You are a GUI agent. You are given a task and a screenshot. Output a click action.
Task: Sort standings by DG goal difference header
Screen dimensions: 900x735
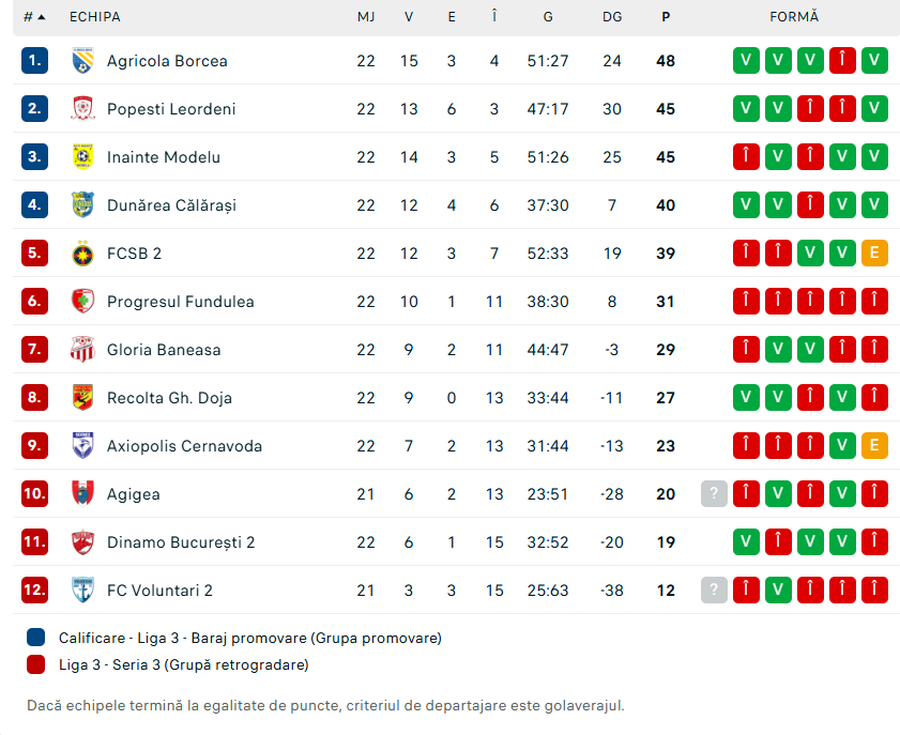612,17
